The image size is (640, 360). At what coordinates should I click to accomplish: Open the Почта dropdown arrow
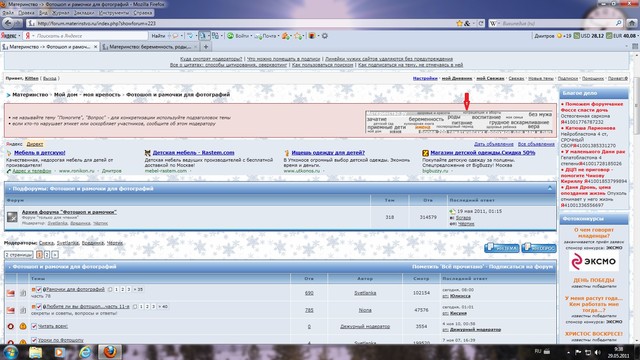278,36
